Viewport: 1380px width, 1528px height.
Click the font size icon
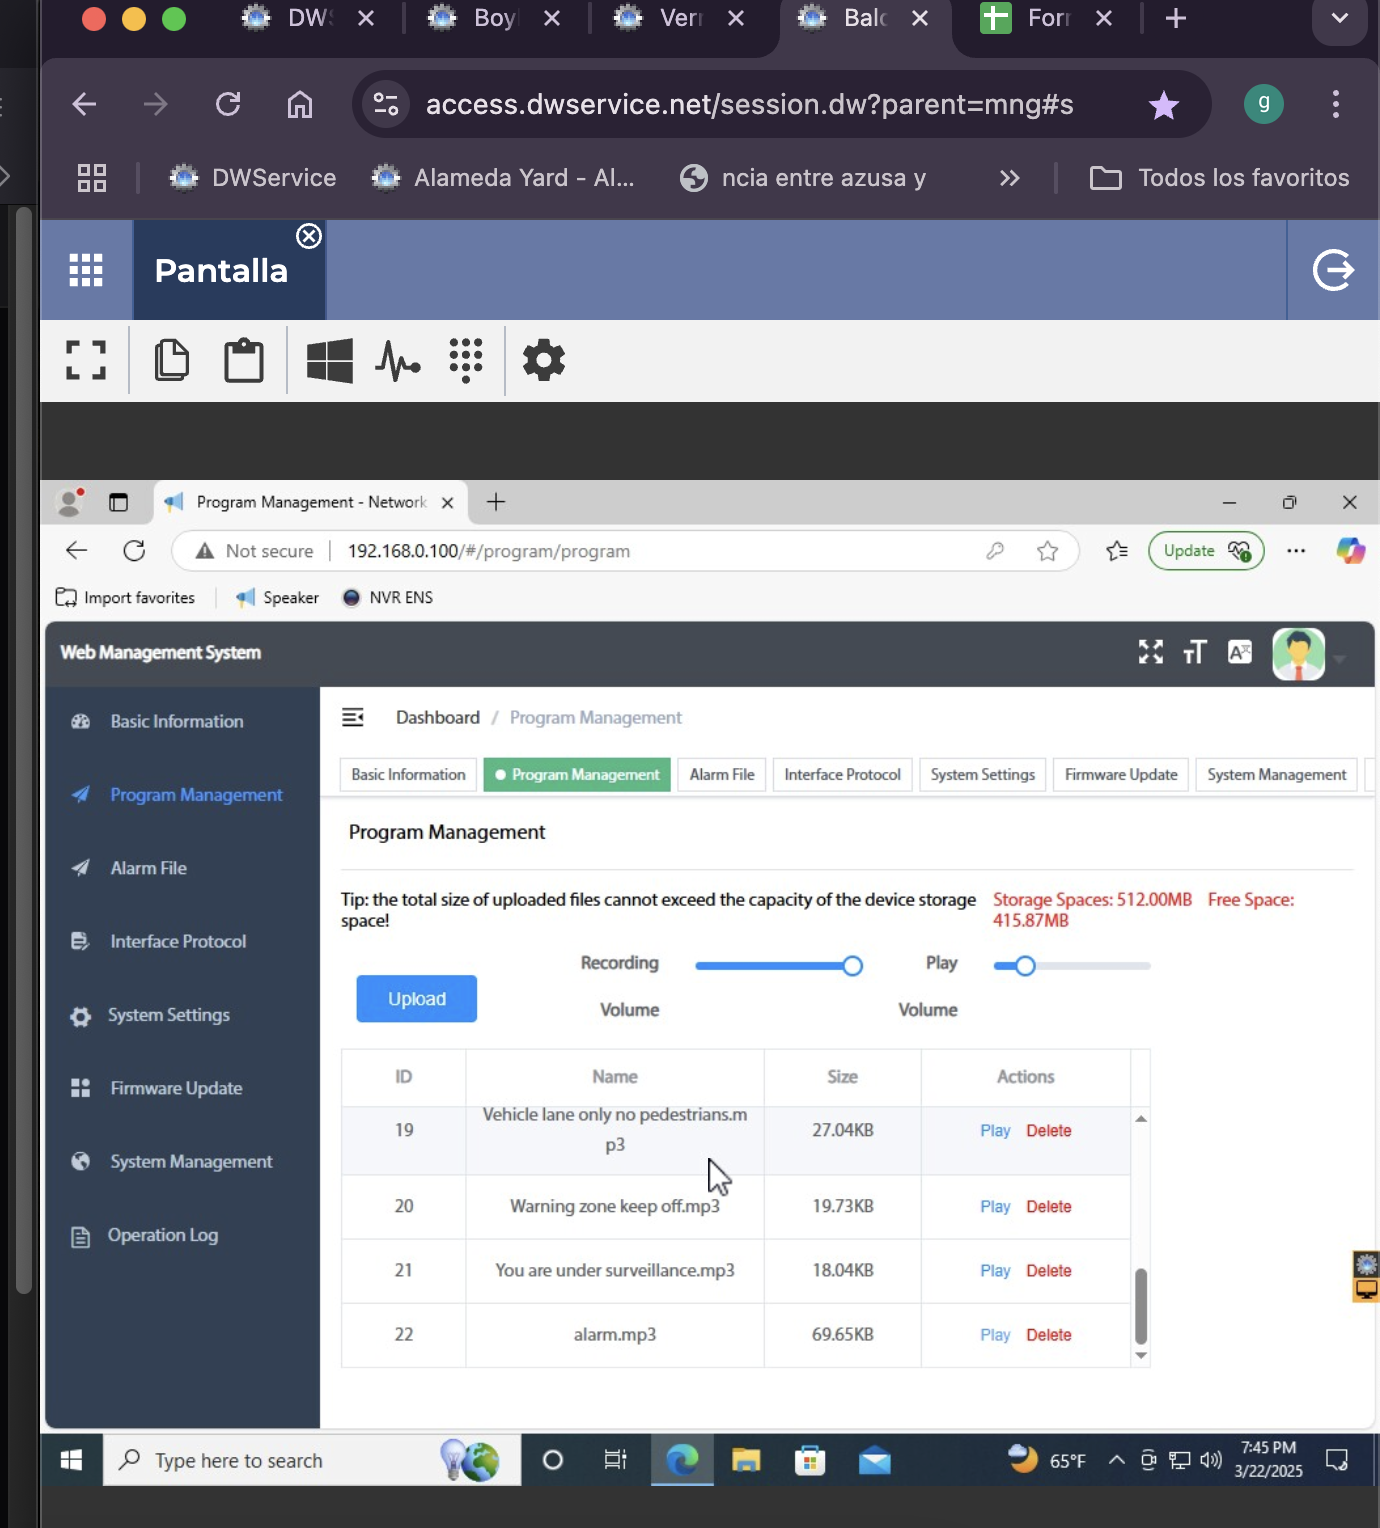click(x=1195, y=652)
